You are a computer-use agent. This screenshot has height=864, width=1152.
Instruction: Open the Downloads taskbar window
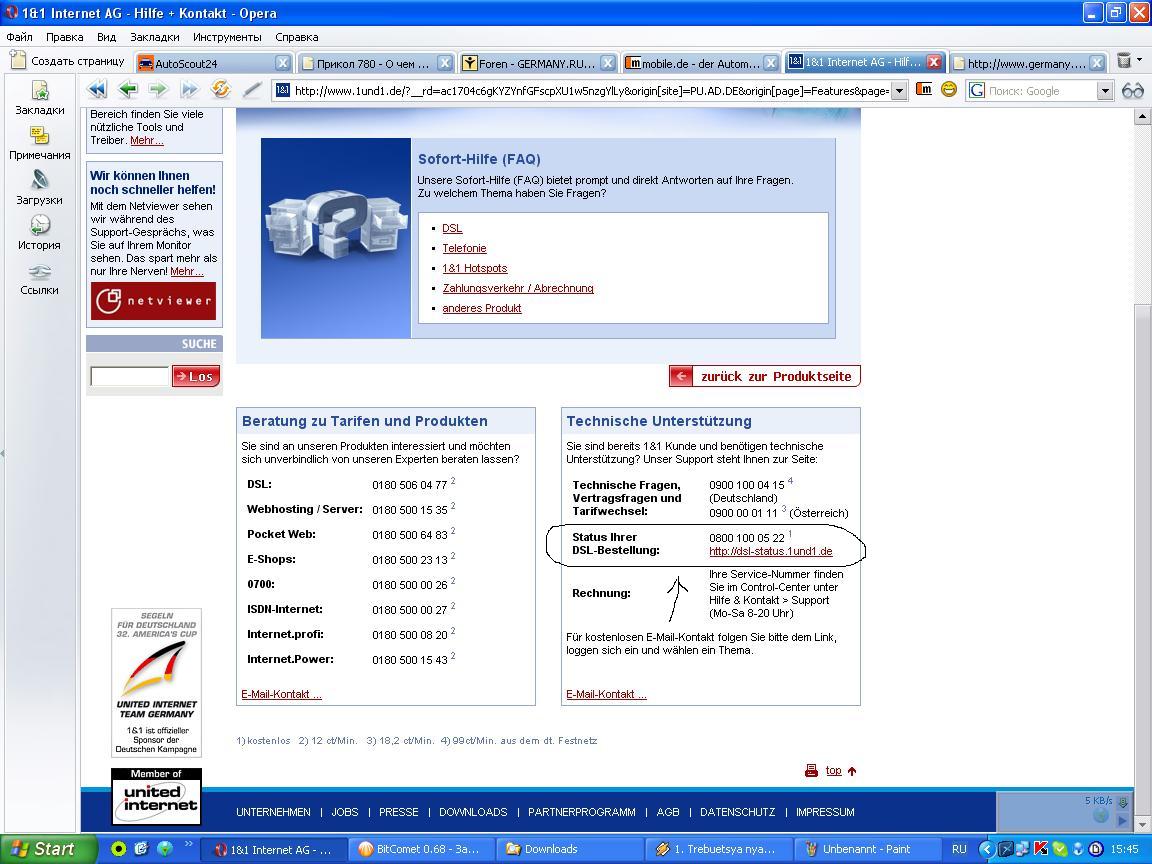pyautogui.click(x=568, y=849)
